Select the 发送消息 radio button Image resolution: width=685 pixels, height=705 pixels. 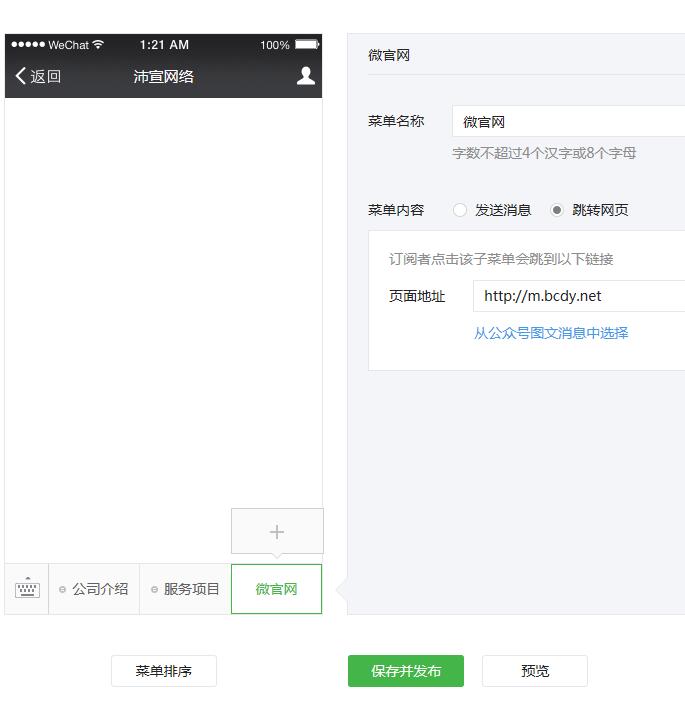(460, 210)
